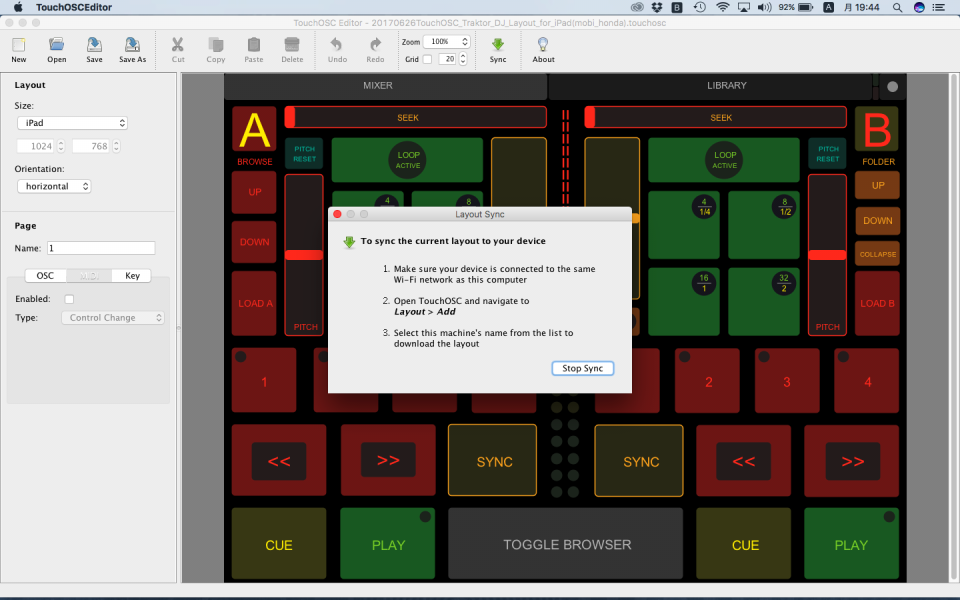Select deck B LOOP ACTIVE toggle

724,160
